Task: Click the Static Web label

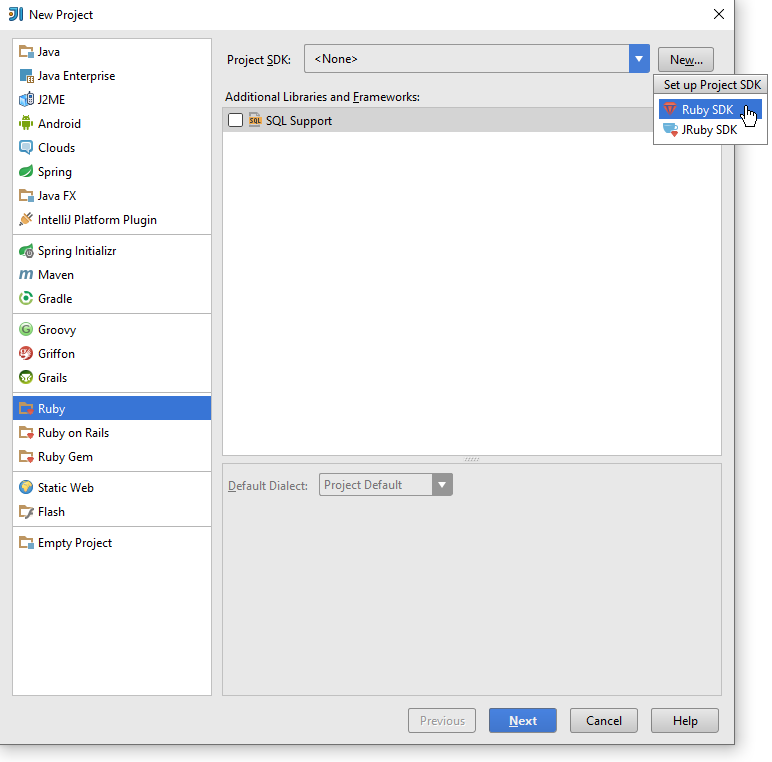Action: pyautogui.click(x=65, y=488)
